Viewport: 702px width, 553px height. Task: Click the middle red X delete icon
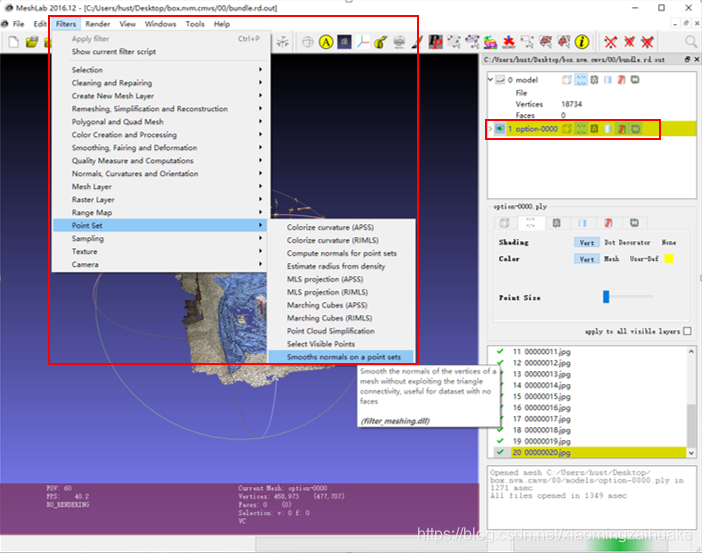tap(629, 42)
